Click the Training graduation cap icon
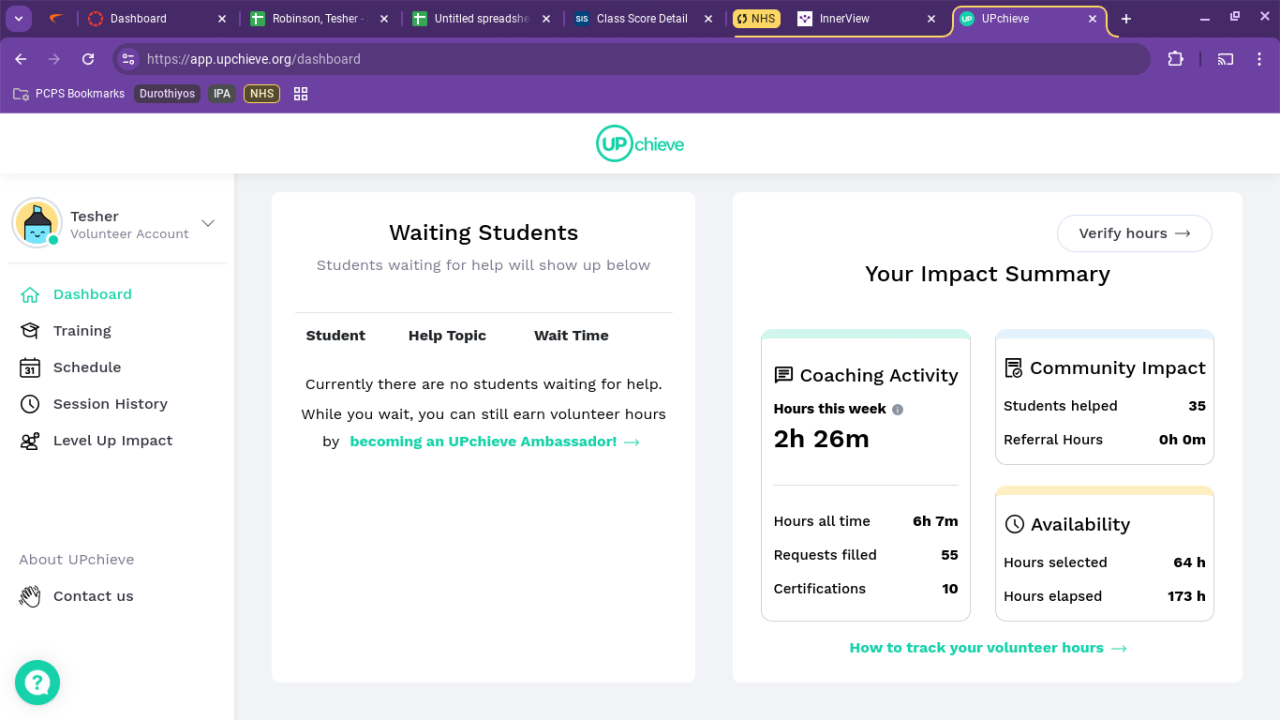The image size is (1280, 720). point(30,331)
